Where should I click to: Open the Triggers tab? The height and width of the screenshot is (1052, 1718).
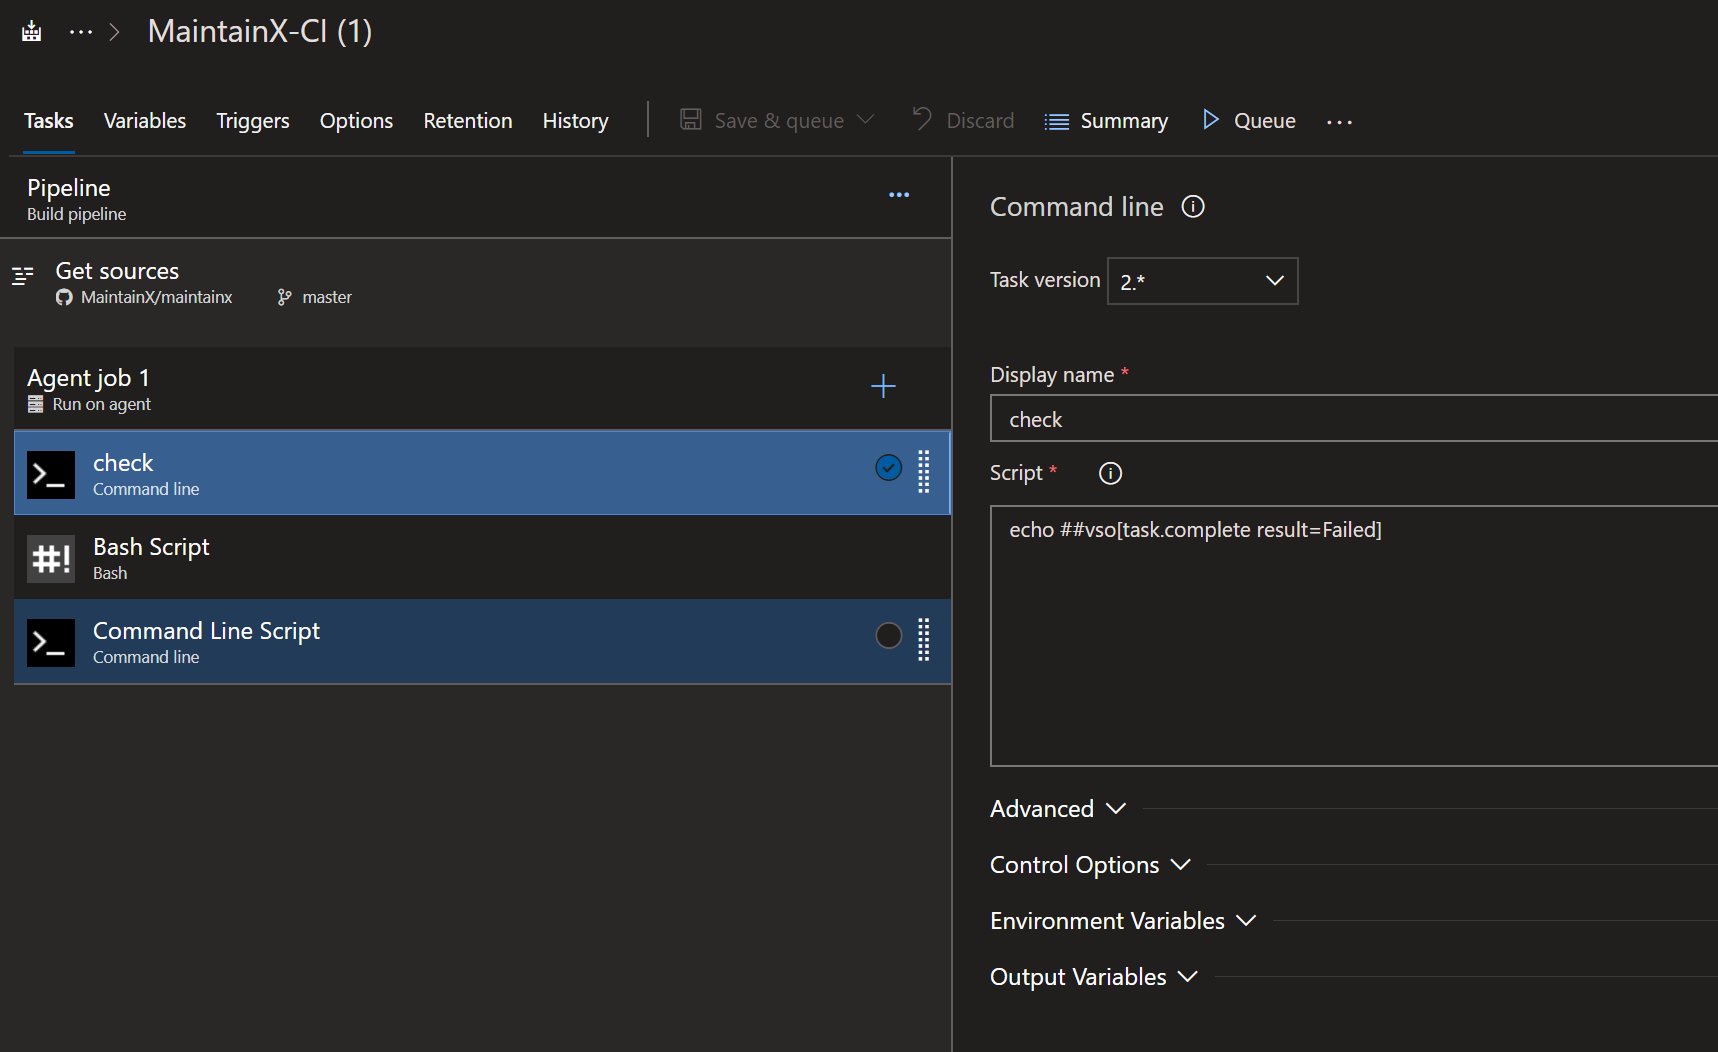(x=252, y=120)
